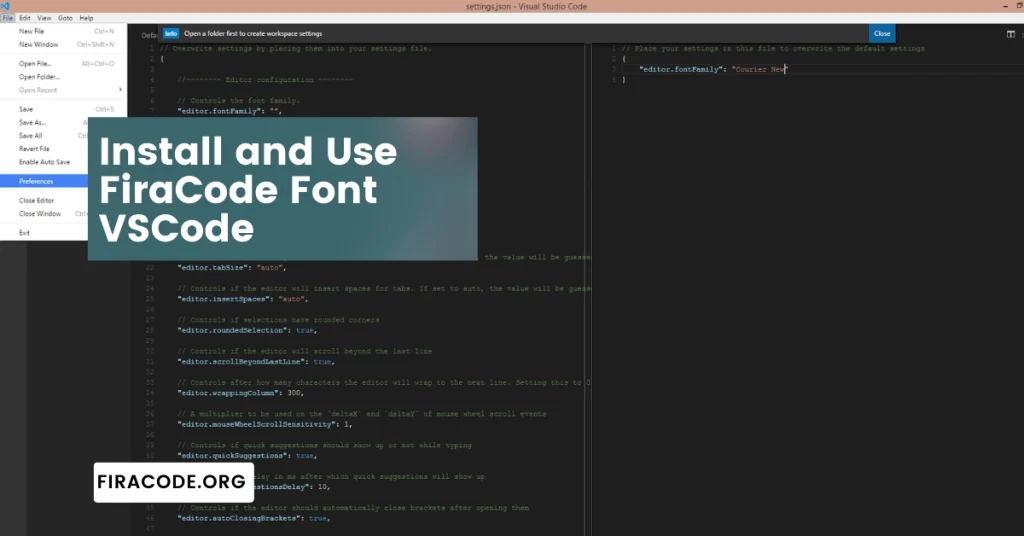Image resolution: width=1024 pixels, height=536 pixels.
Task: Open the highlighted Preferences menu entry
Action: tap(44, 181)
